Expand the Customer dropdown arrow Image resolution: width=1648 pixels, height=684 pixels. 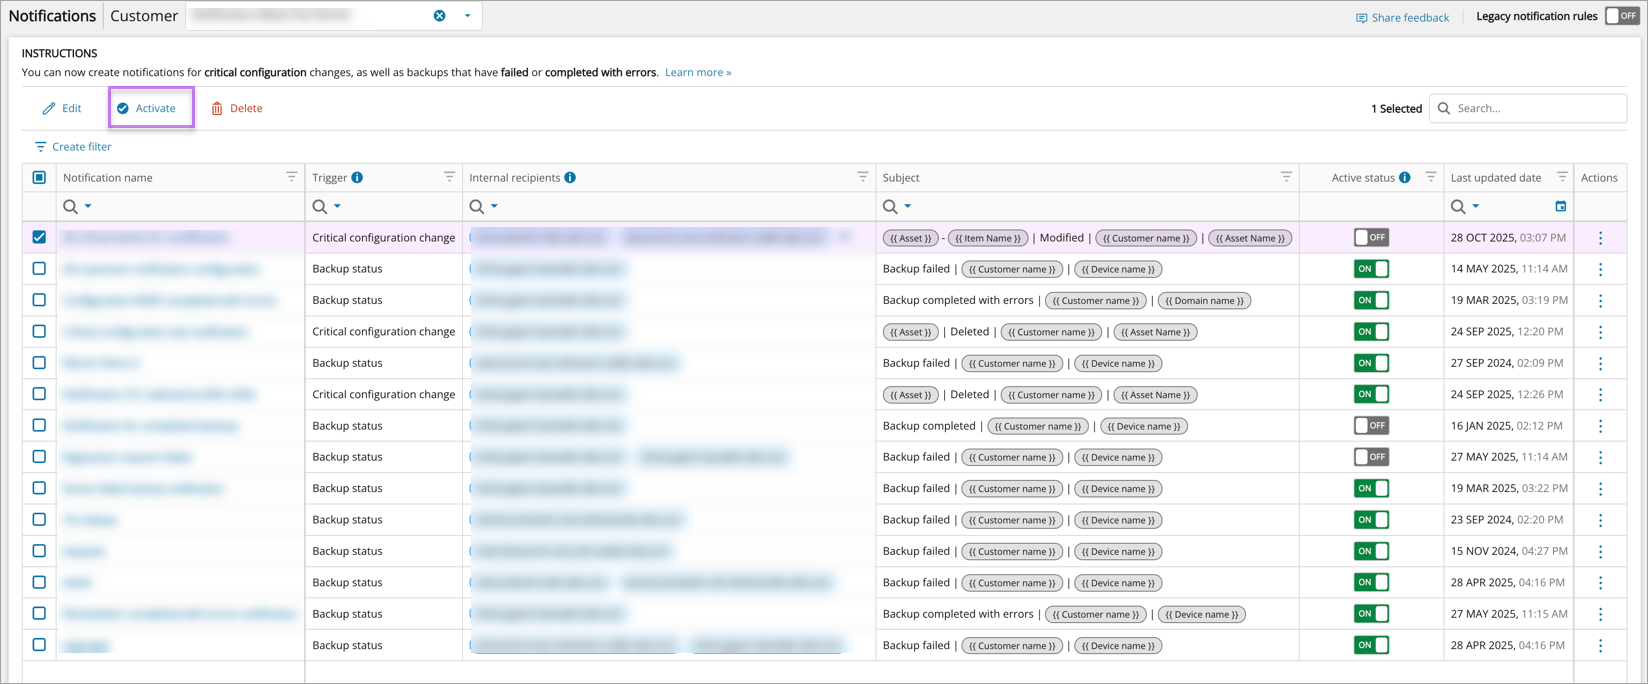(x=467, y=16)
